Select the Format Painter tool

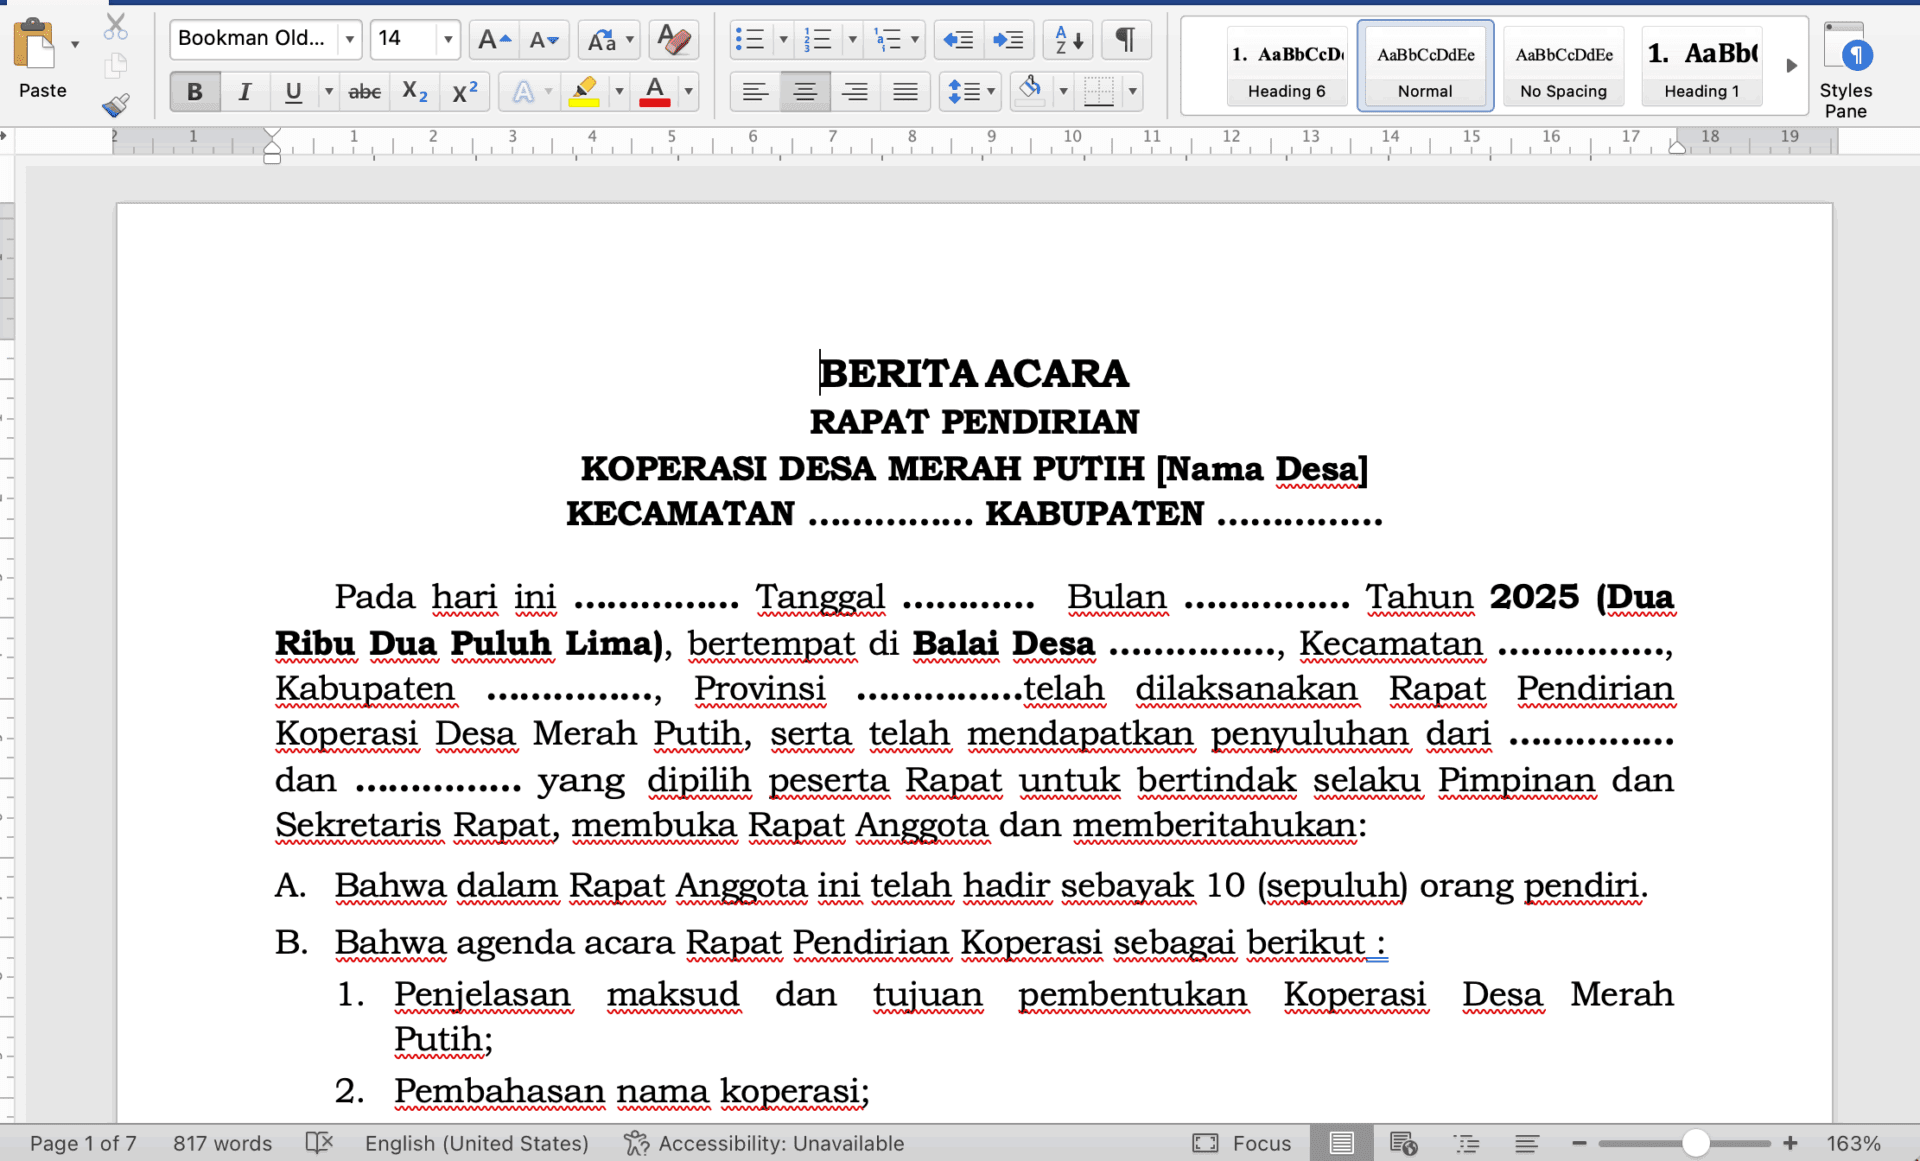coord(117,105)
